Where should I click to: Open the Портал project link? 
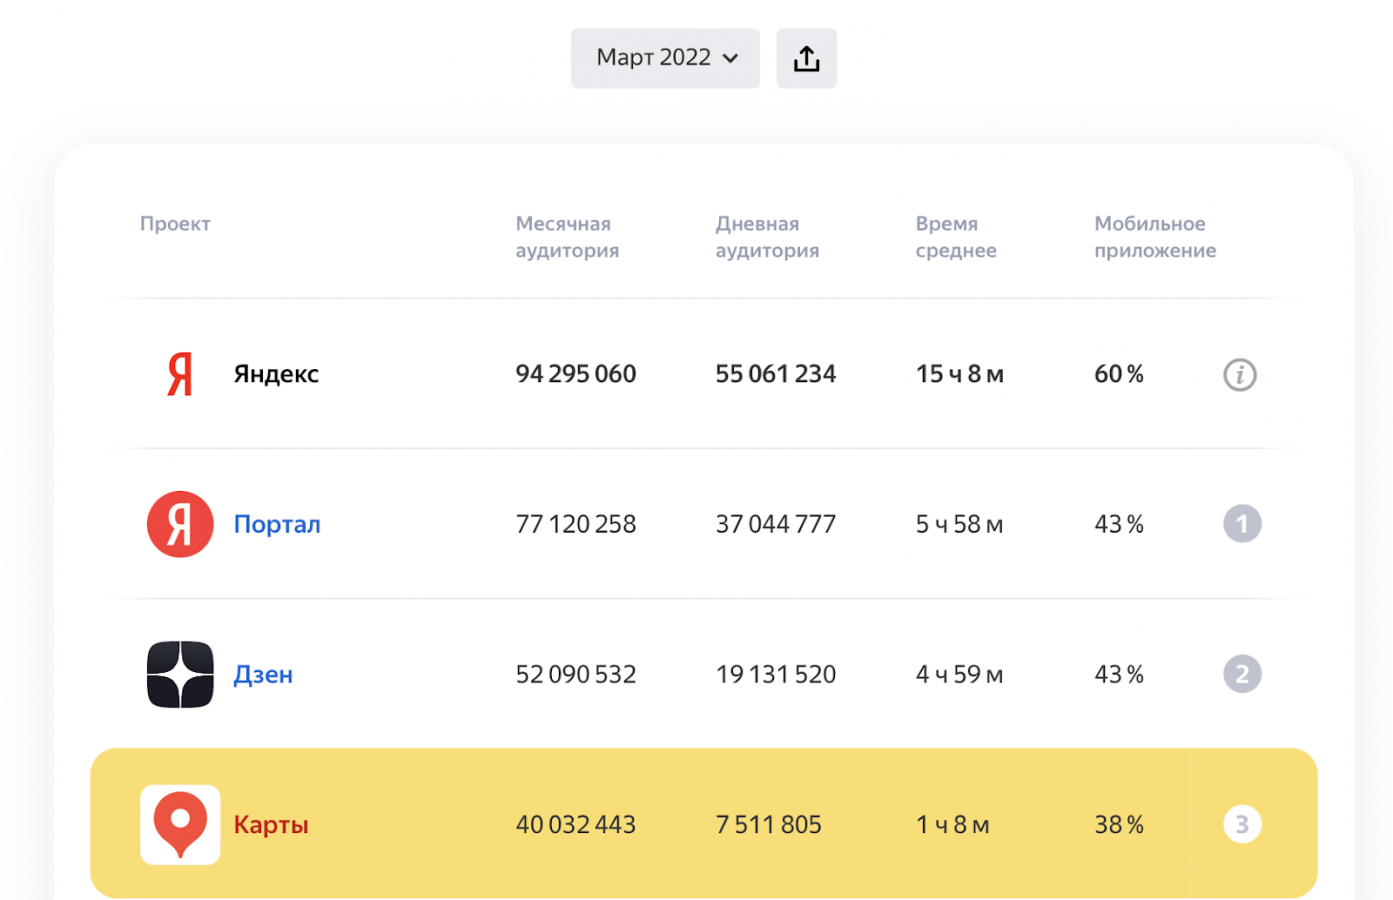[277, 524]
